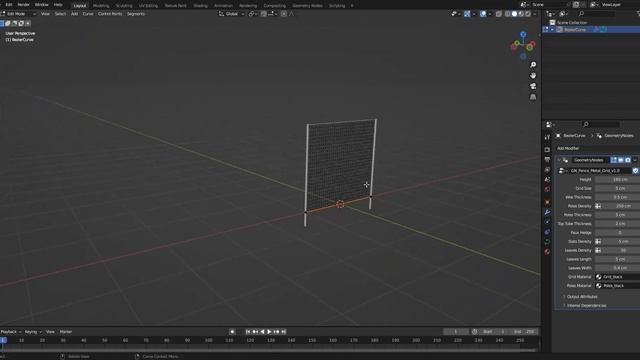The height and width of the screenshot is (360, 640).
Task: Open the shading options dropdown arrow
Action: coord(535,14)
